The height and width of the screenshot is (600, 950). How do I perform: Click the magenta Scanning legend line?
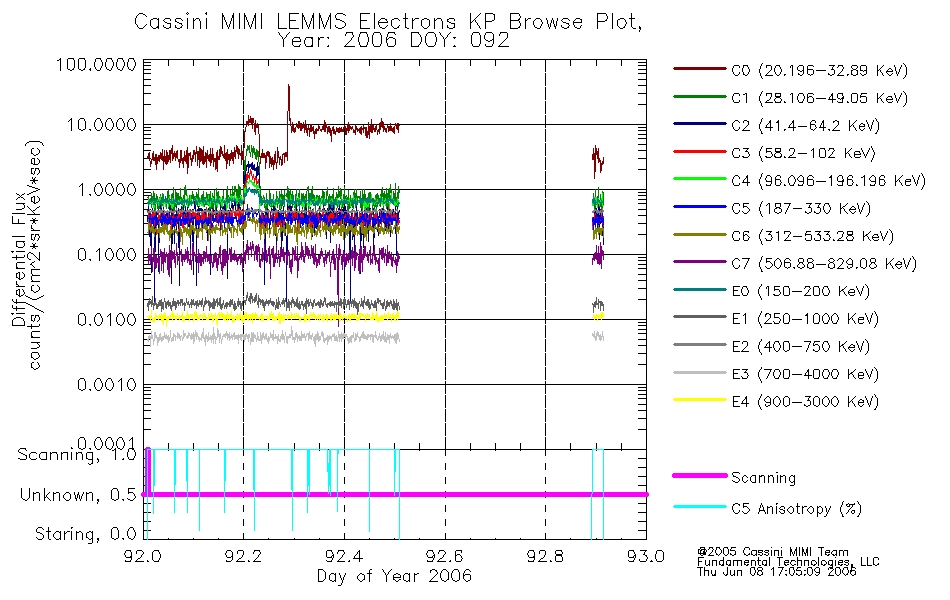[699, 476]
